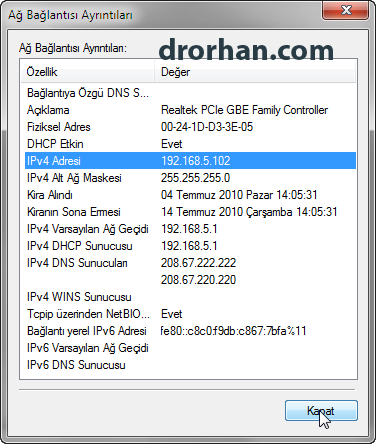Image resolution: width=376 pixels, height=444 pixels.
Task: Click the Değer column header
Action: point(255,72)
